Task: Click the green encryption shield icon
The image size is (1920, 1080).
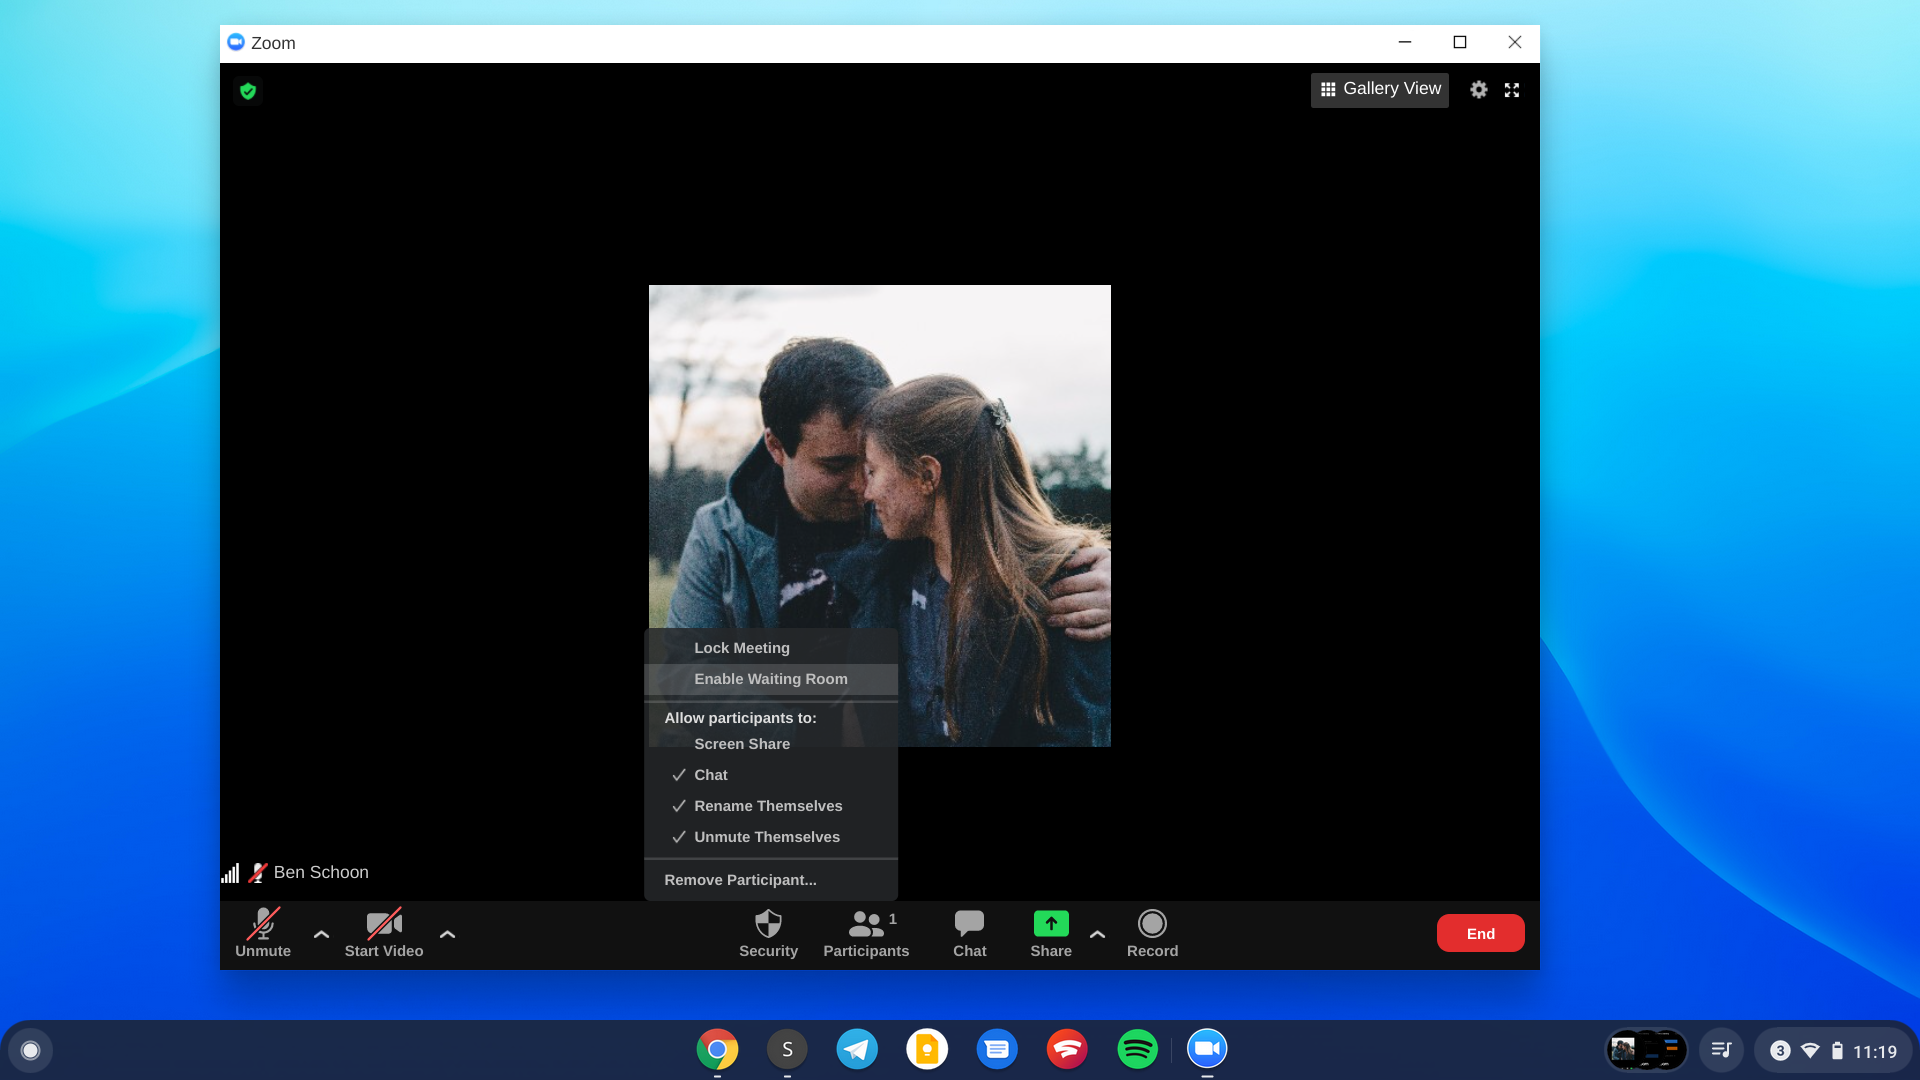Action: click(x=248, y=91)
